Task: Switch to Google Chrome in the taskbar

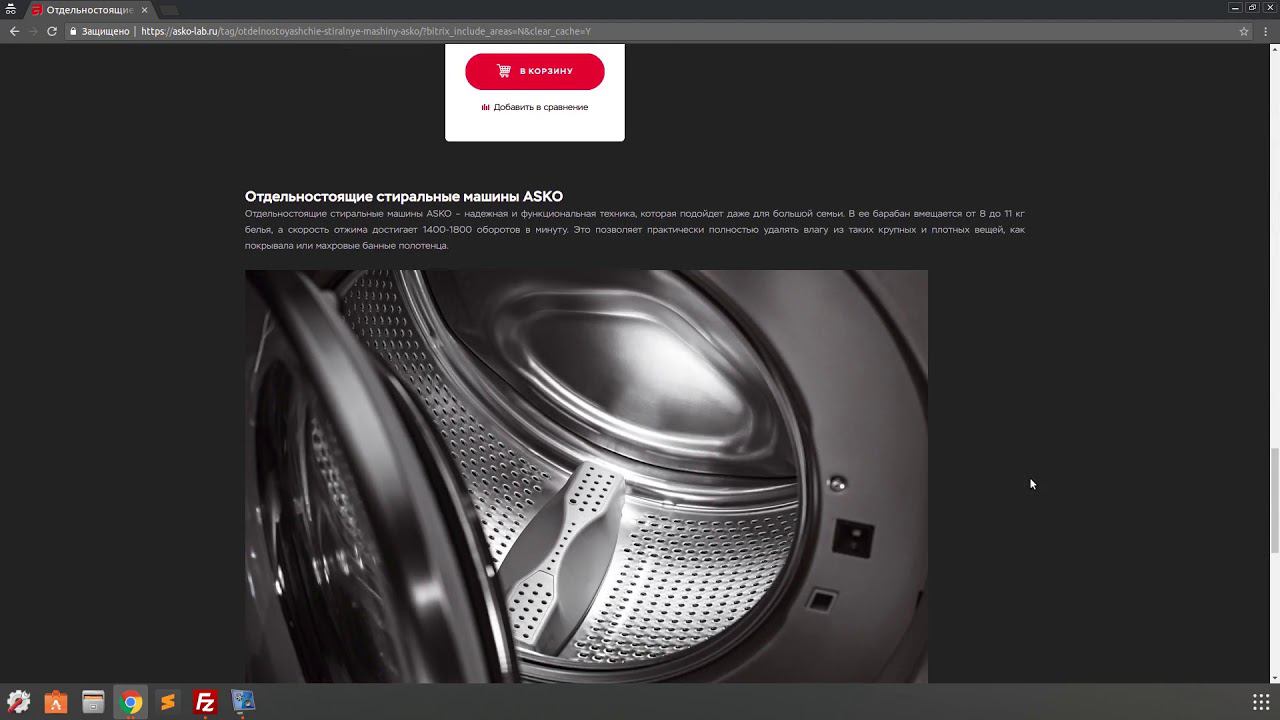Action: click(x=130, y=702)
